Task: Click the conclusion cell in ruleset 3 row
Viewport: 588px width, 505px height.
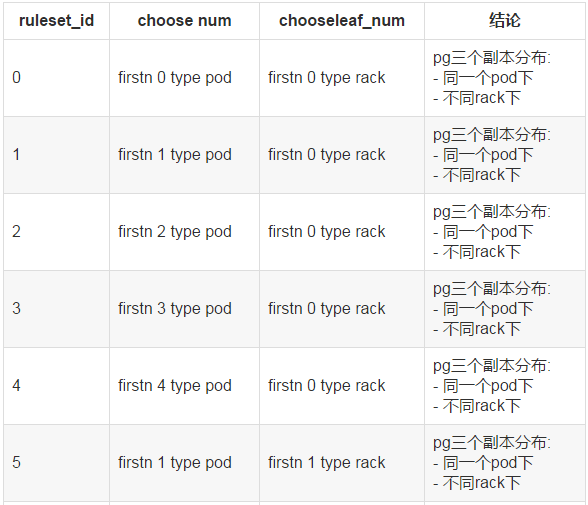Action: point(505,309)
